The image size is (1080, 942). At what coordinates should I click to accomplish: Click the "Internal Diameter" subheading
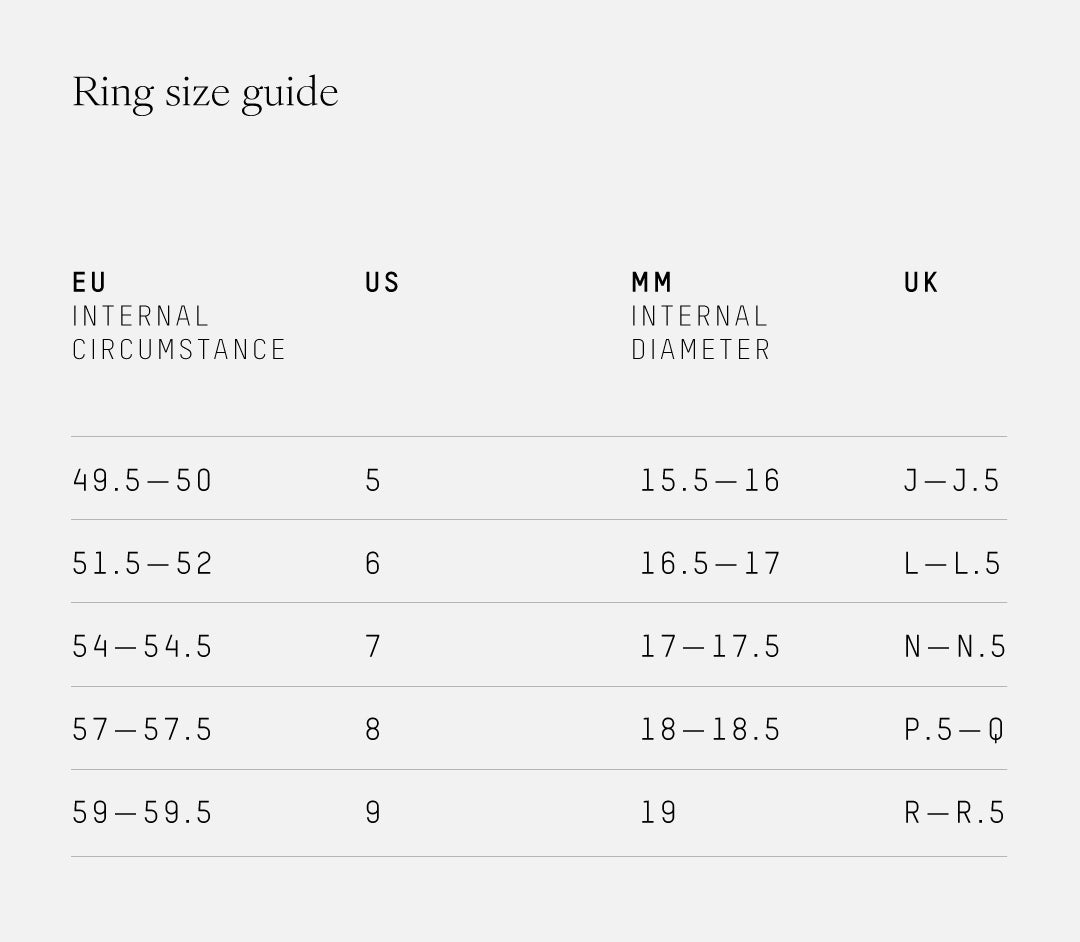tap(701, 333)
